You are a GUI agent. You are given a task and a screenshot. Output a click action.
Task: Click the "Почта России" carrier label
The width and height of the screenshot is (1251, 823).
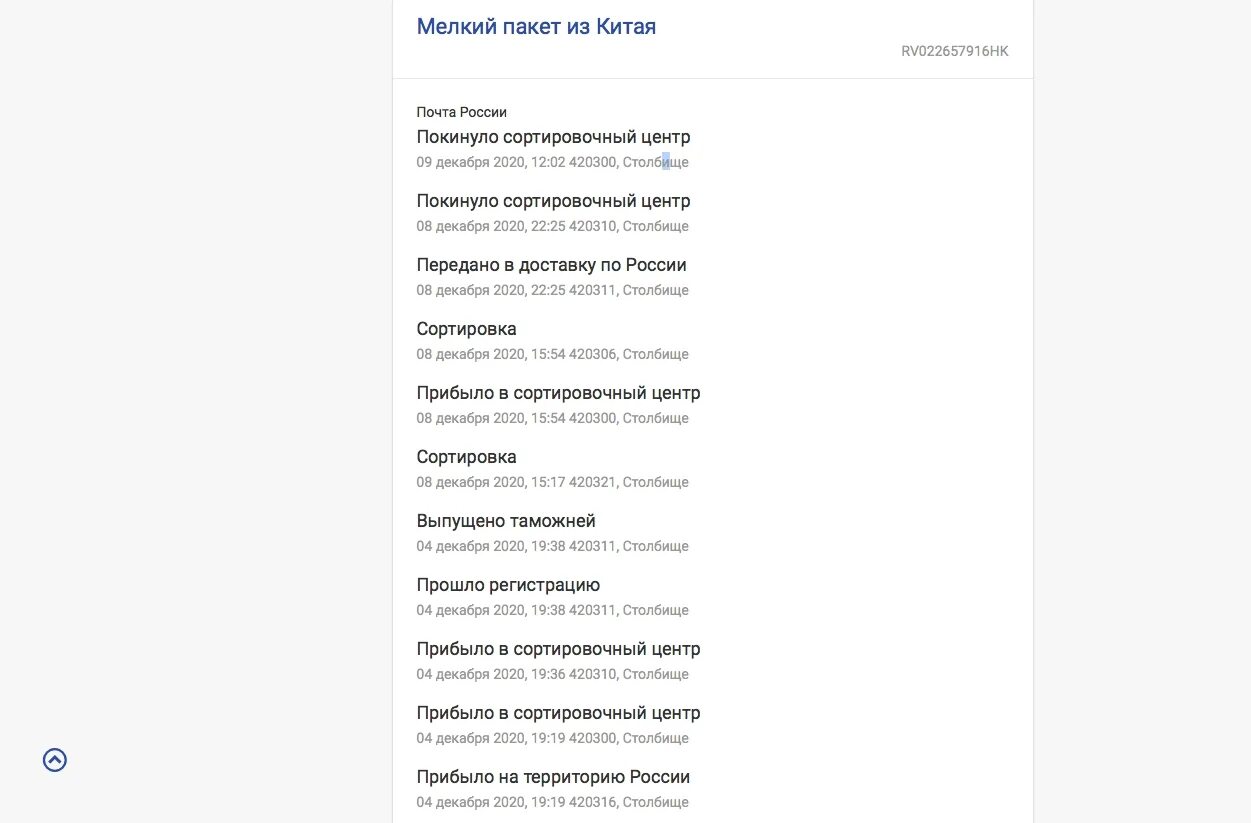[461, 112]
